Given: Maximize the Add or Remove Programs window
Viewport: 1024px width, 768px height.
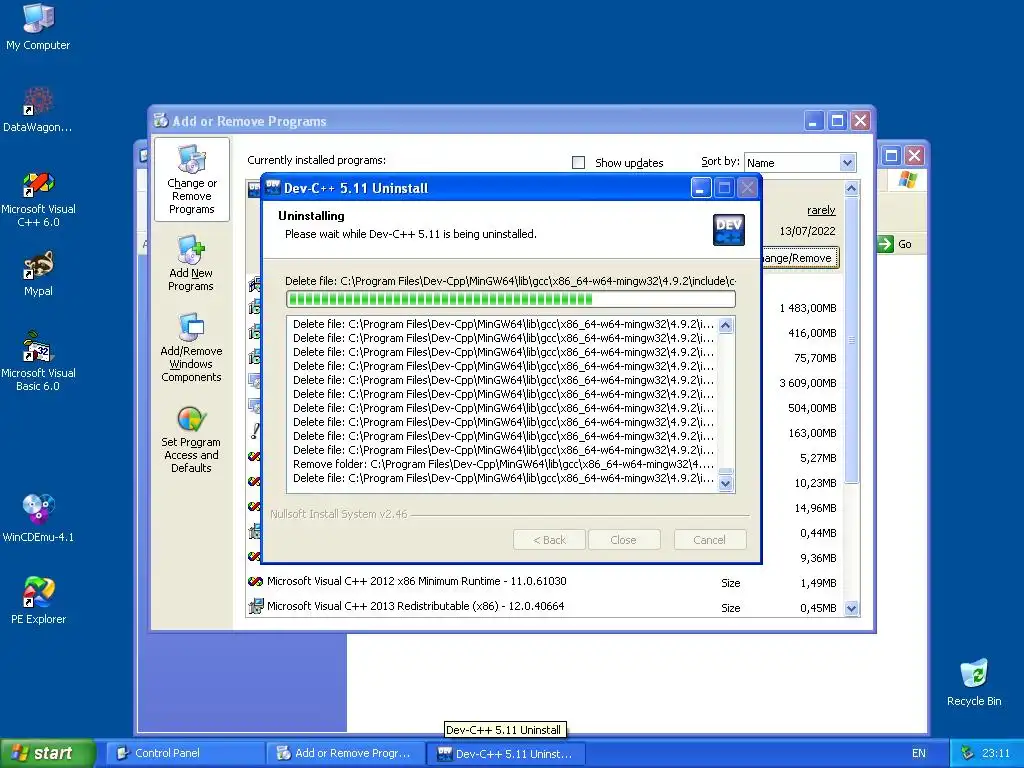Looking at the screenshot, I should 837,121.
